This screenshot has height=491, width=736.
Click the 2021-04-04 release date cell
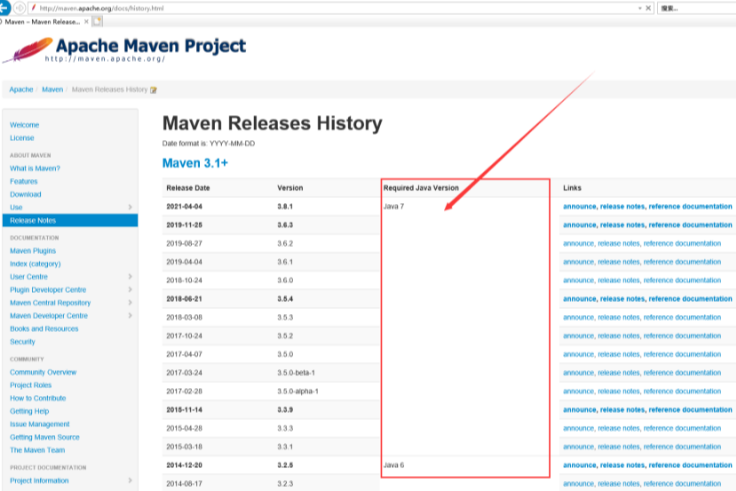pyautogui.click(x=184, y=207)
